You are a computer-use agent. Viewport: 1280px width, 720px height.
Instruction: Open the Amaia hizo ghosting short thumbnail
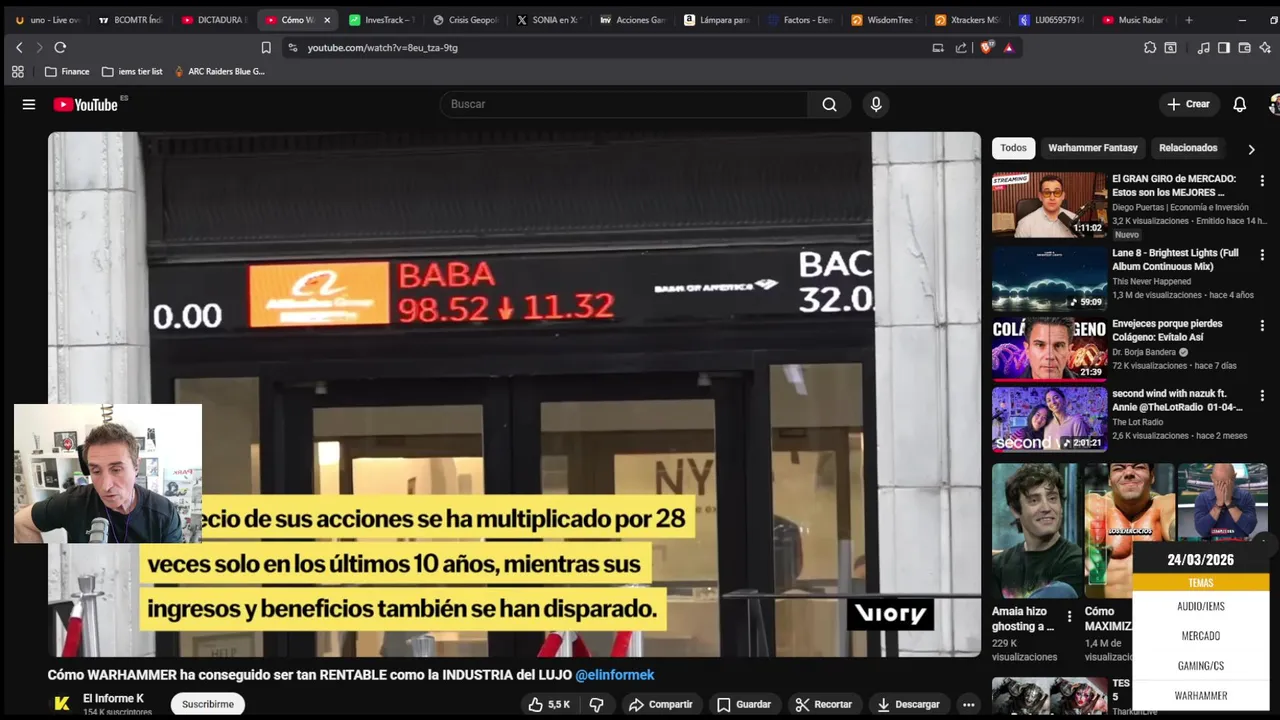pyautogui.click(x=1035, y=530)
